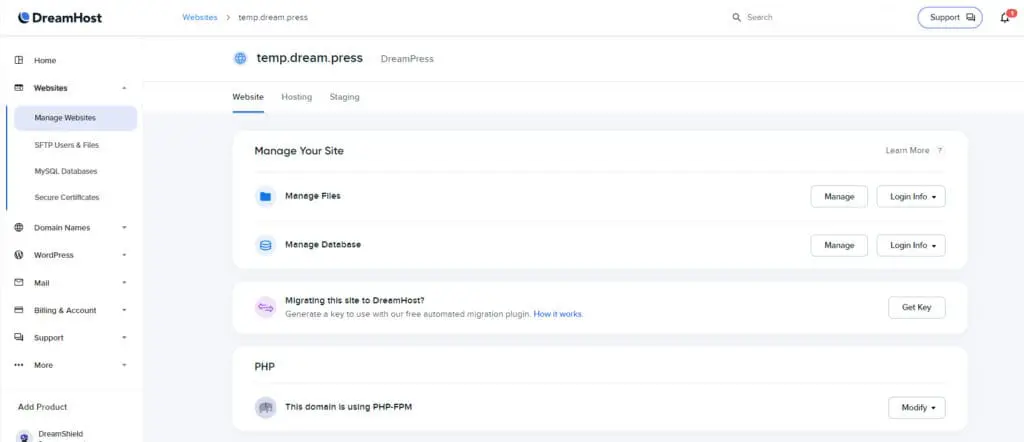The image size is (1024, 442).
Task: Click the globe icon beside temp.dream.press
Action: [241, 58]
